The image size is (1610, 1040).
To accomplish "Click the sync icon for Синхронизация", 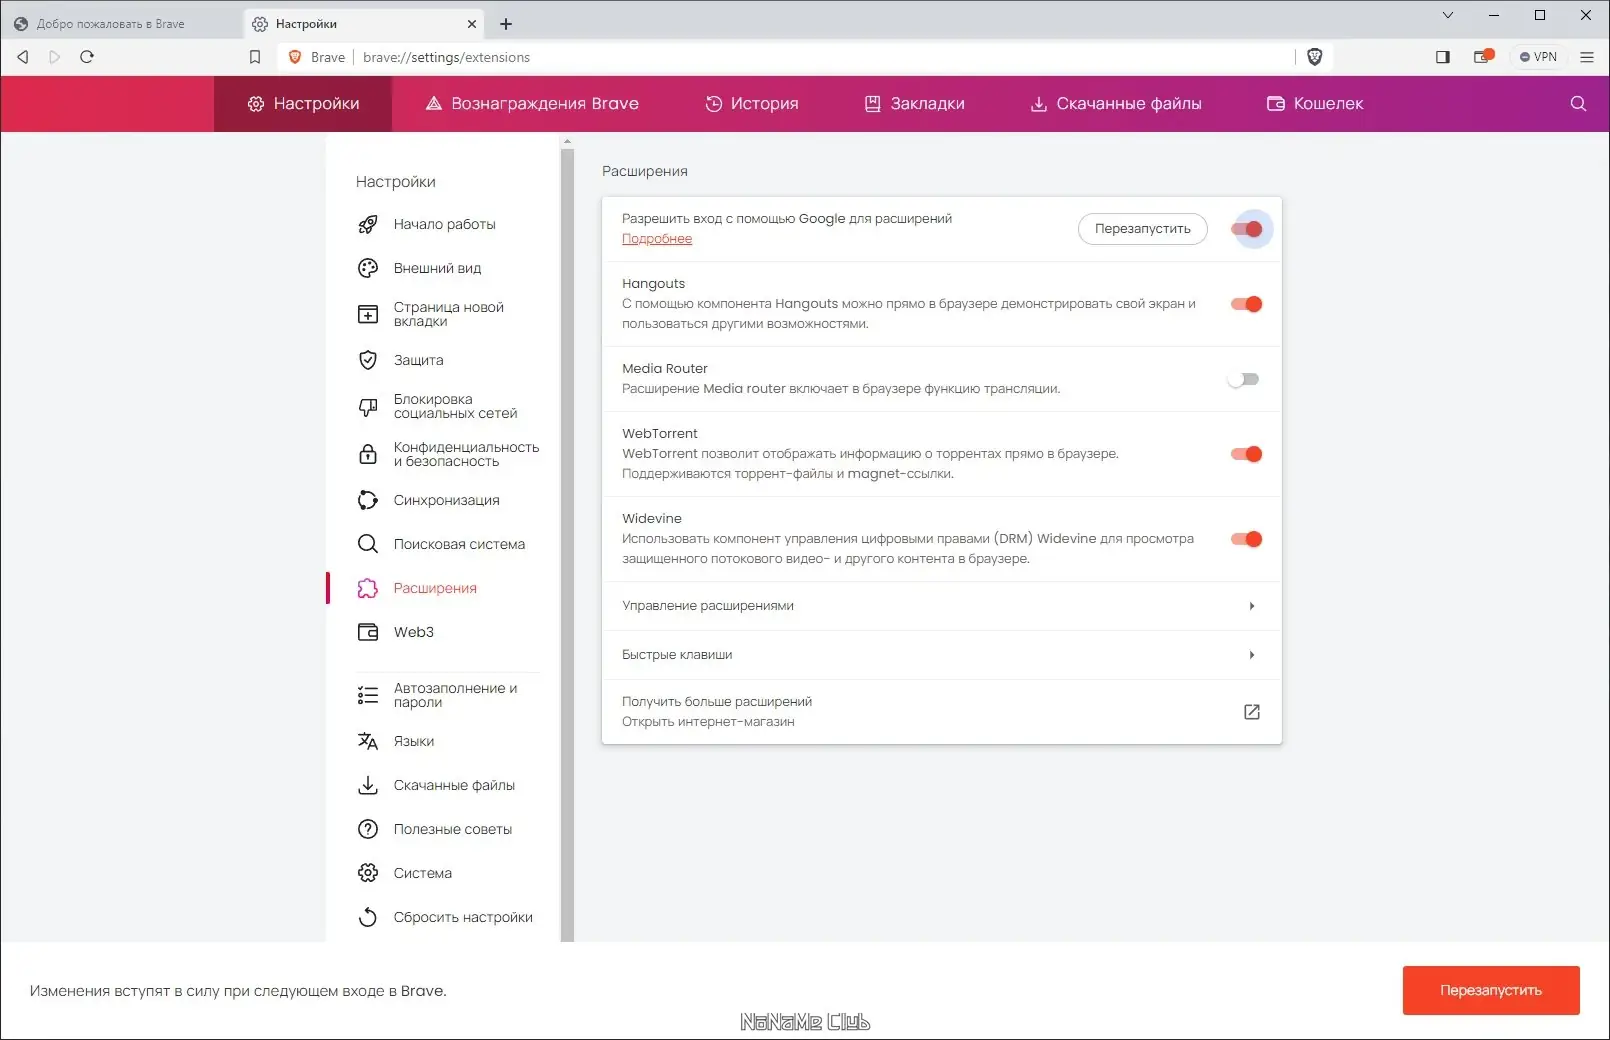I will (368, 500).
